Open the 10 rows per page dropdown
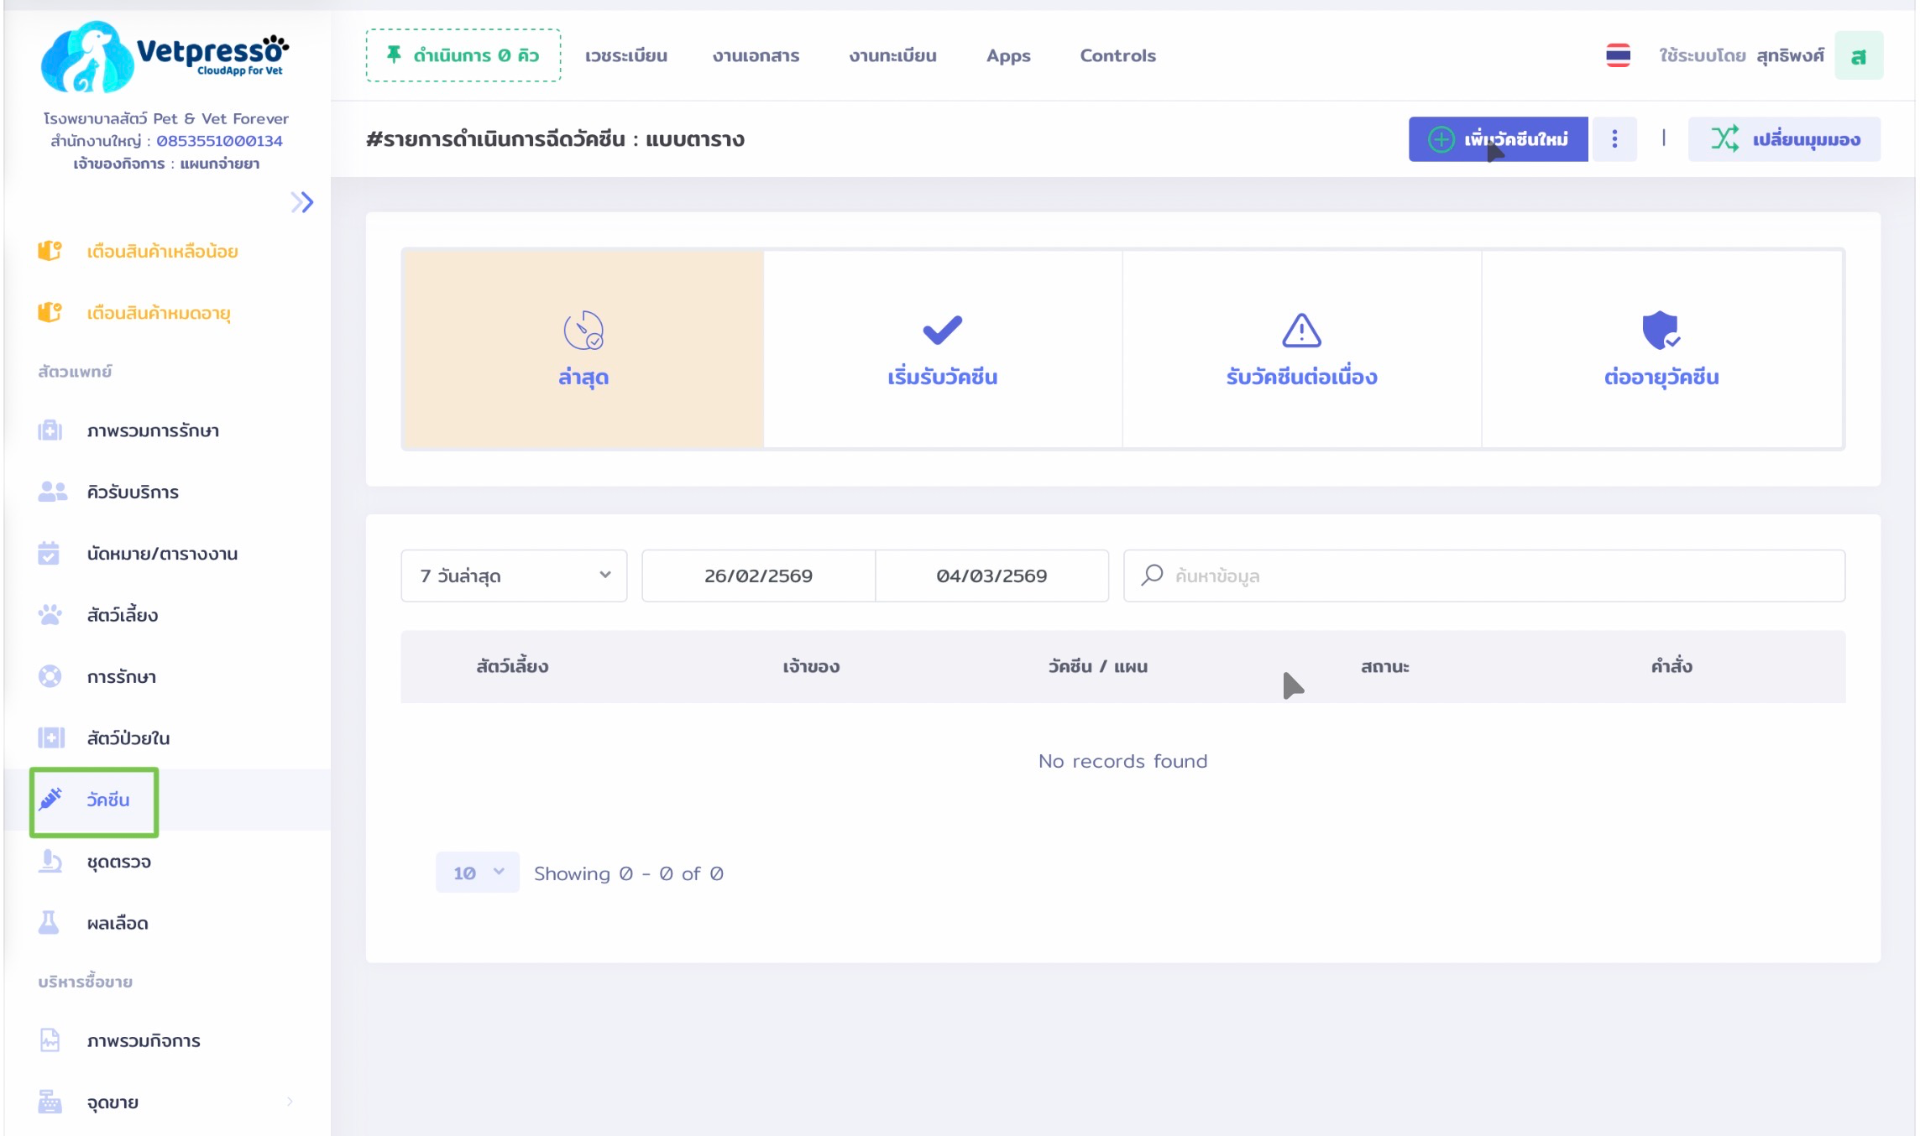 (477, 873)
